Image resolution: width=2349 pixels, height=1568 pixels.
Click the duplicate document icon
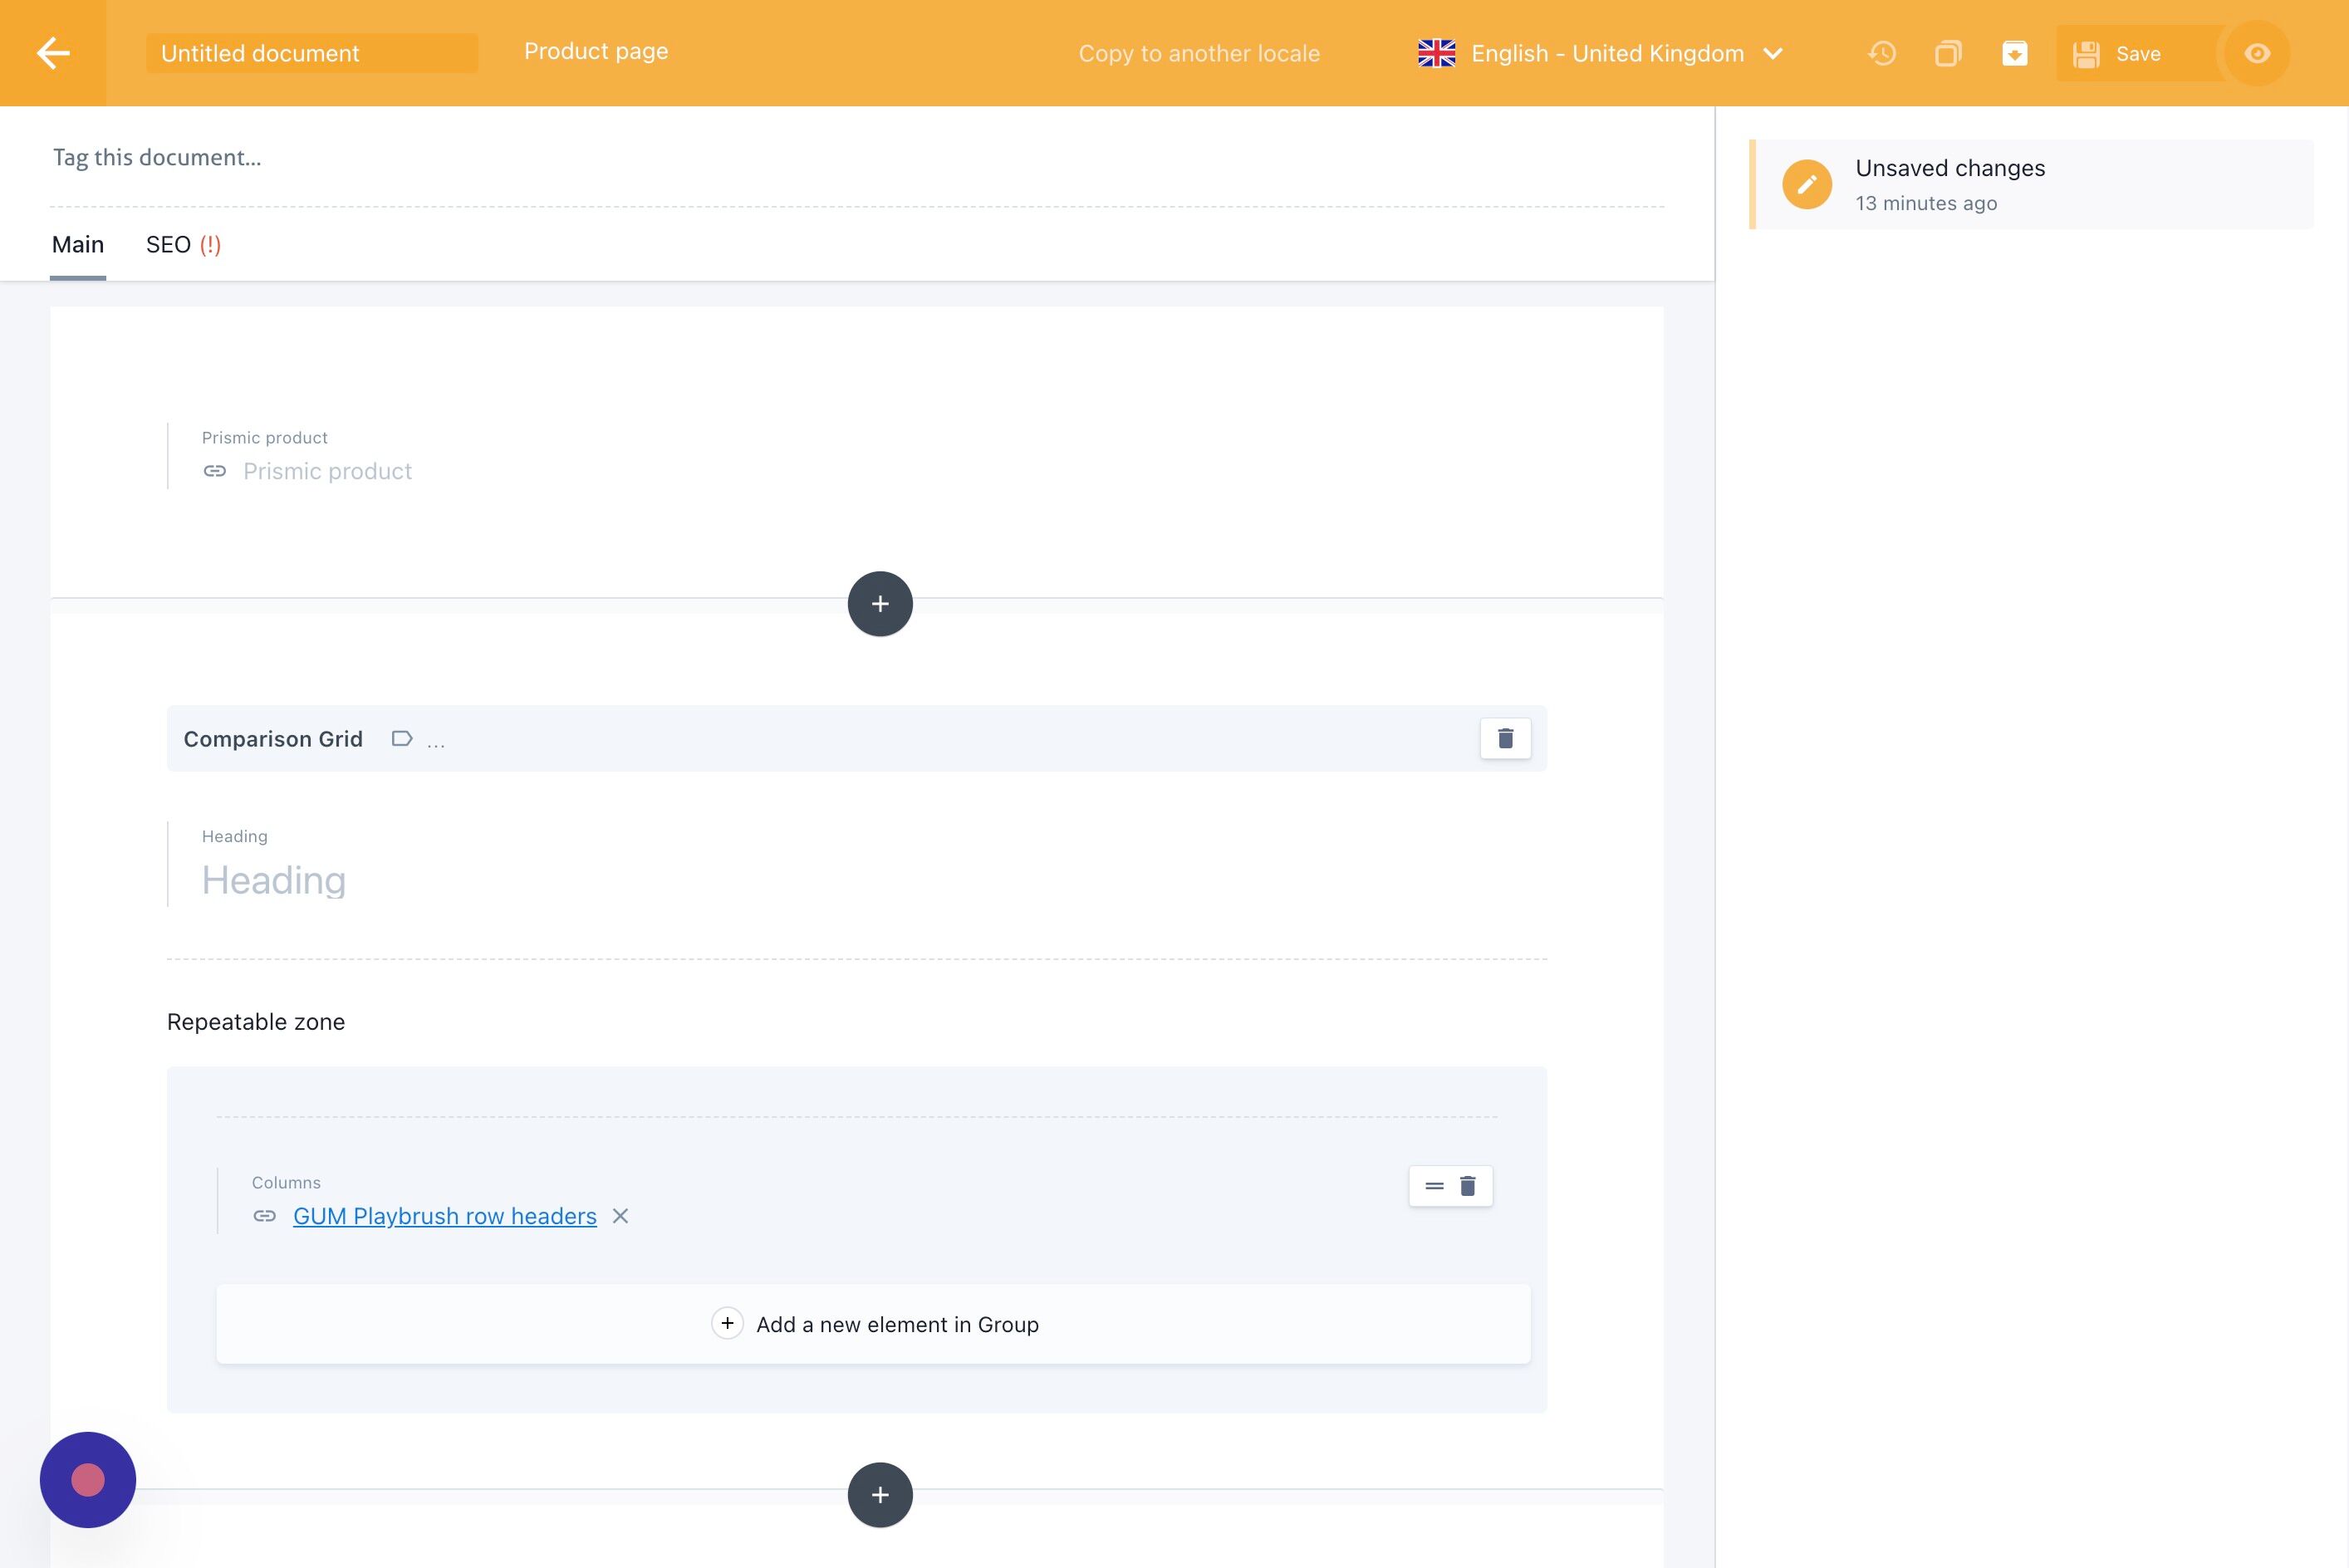click(x=1948, y=53)
